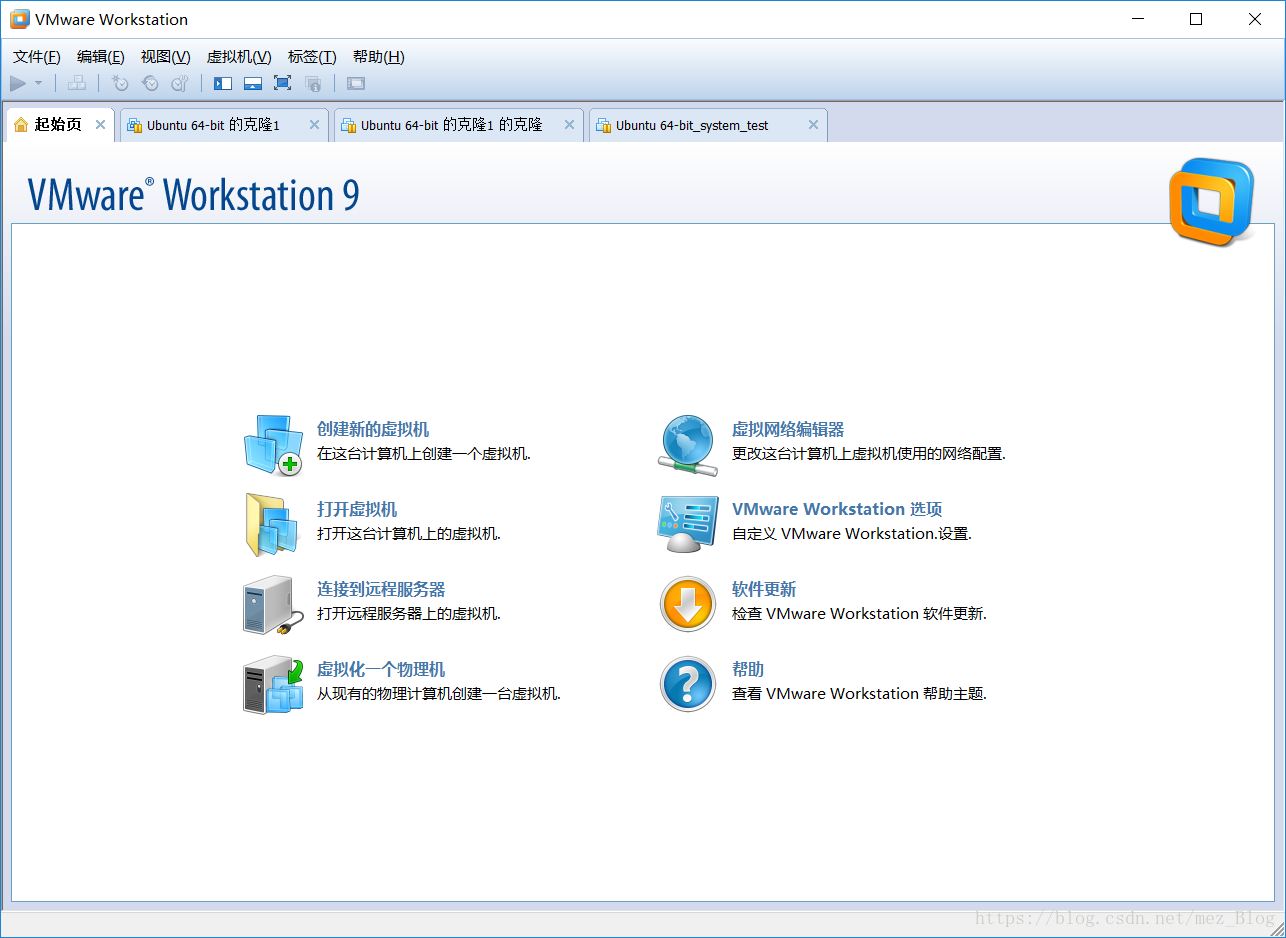Open the 帮助(H) menu
The image size is (1286, 938).
click(379, 57)
